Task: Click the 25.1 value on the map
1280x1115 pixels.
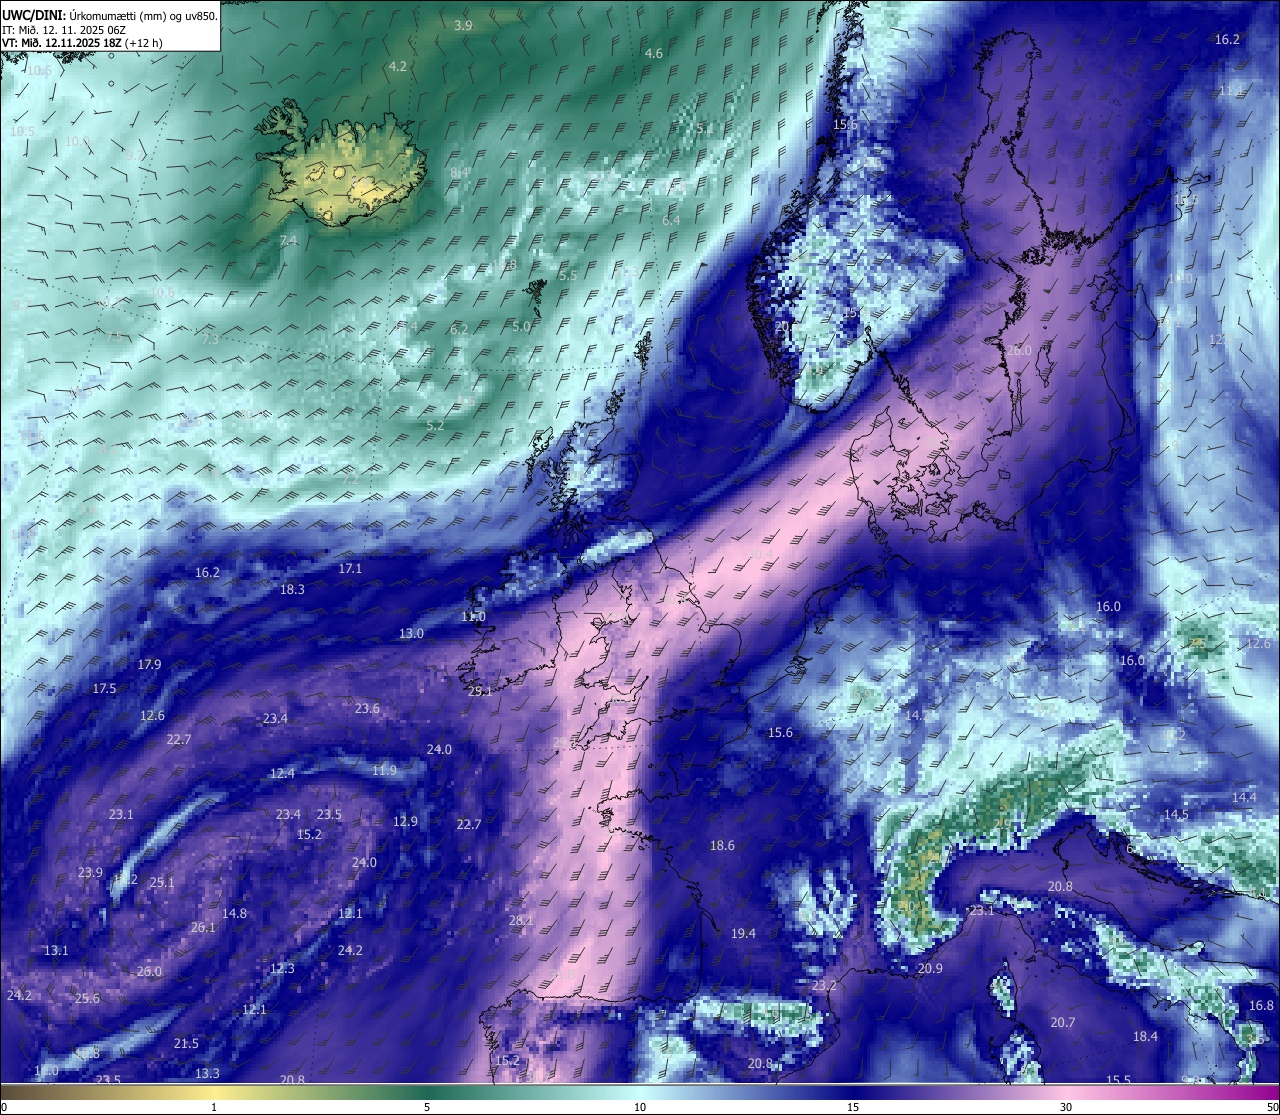Action: point(161,882)
